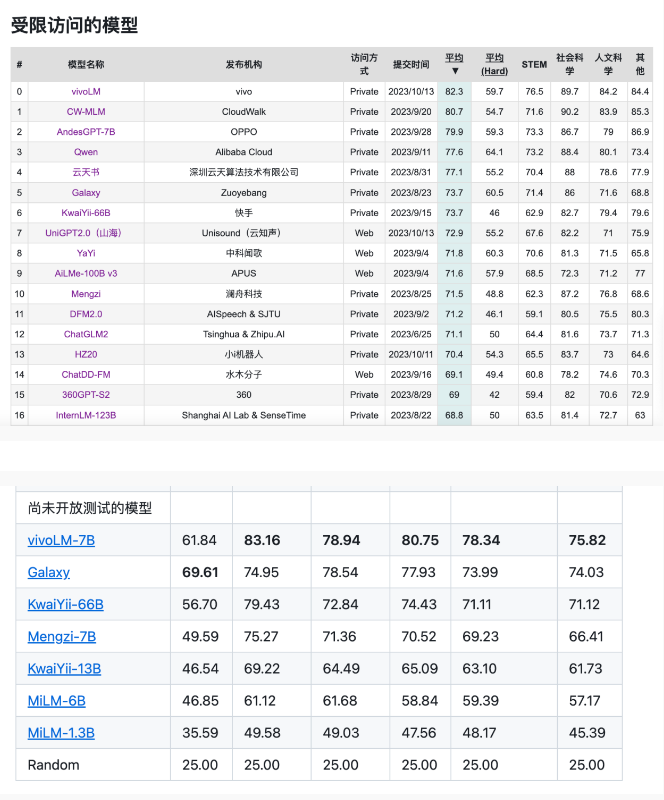Open the Mengzi-7B model link
The width and height of the screenshot is (664, 800).
[x=62, y=637]
